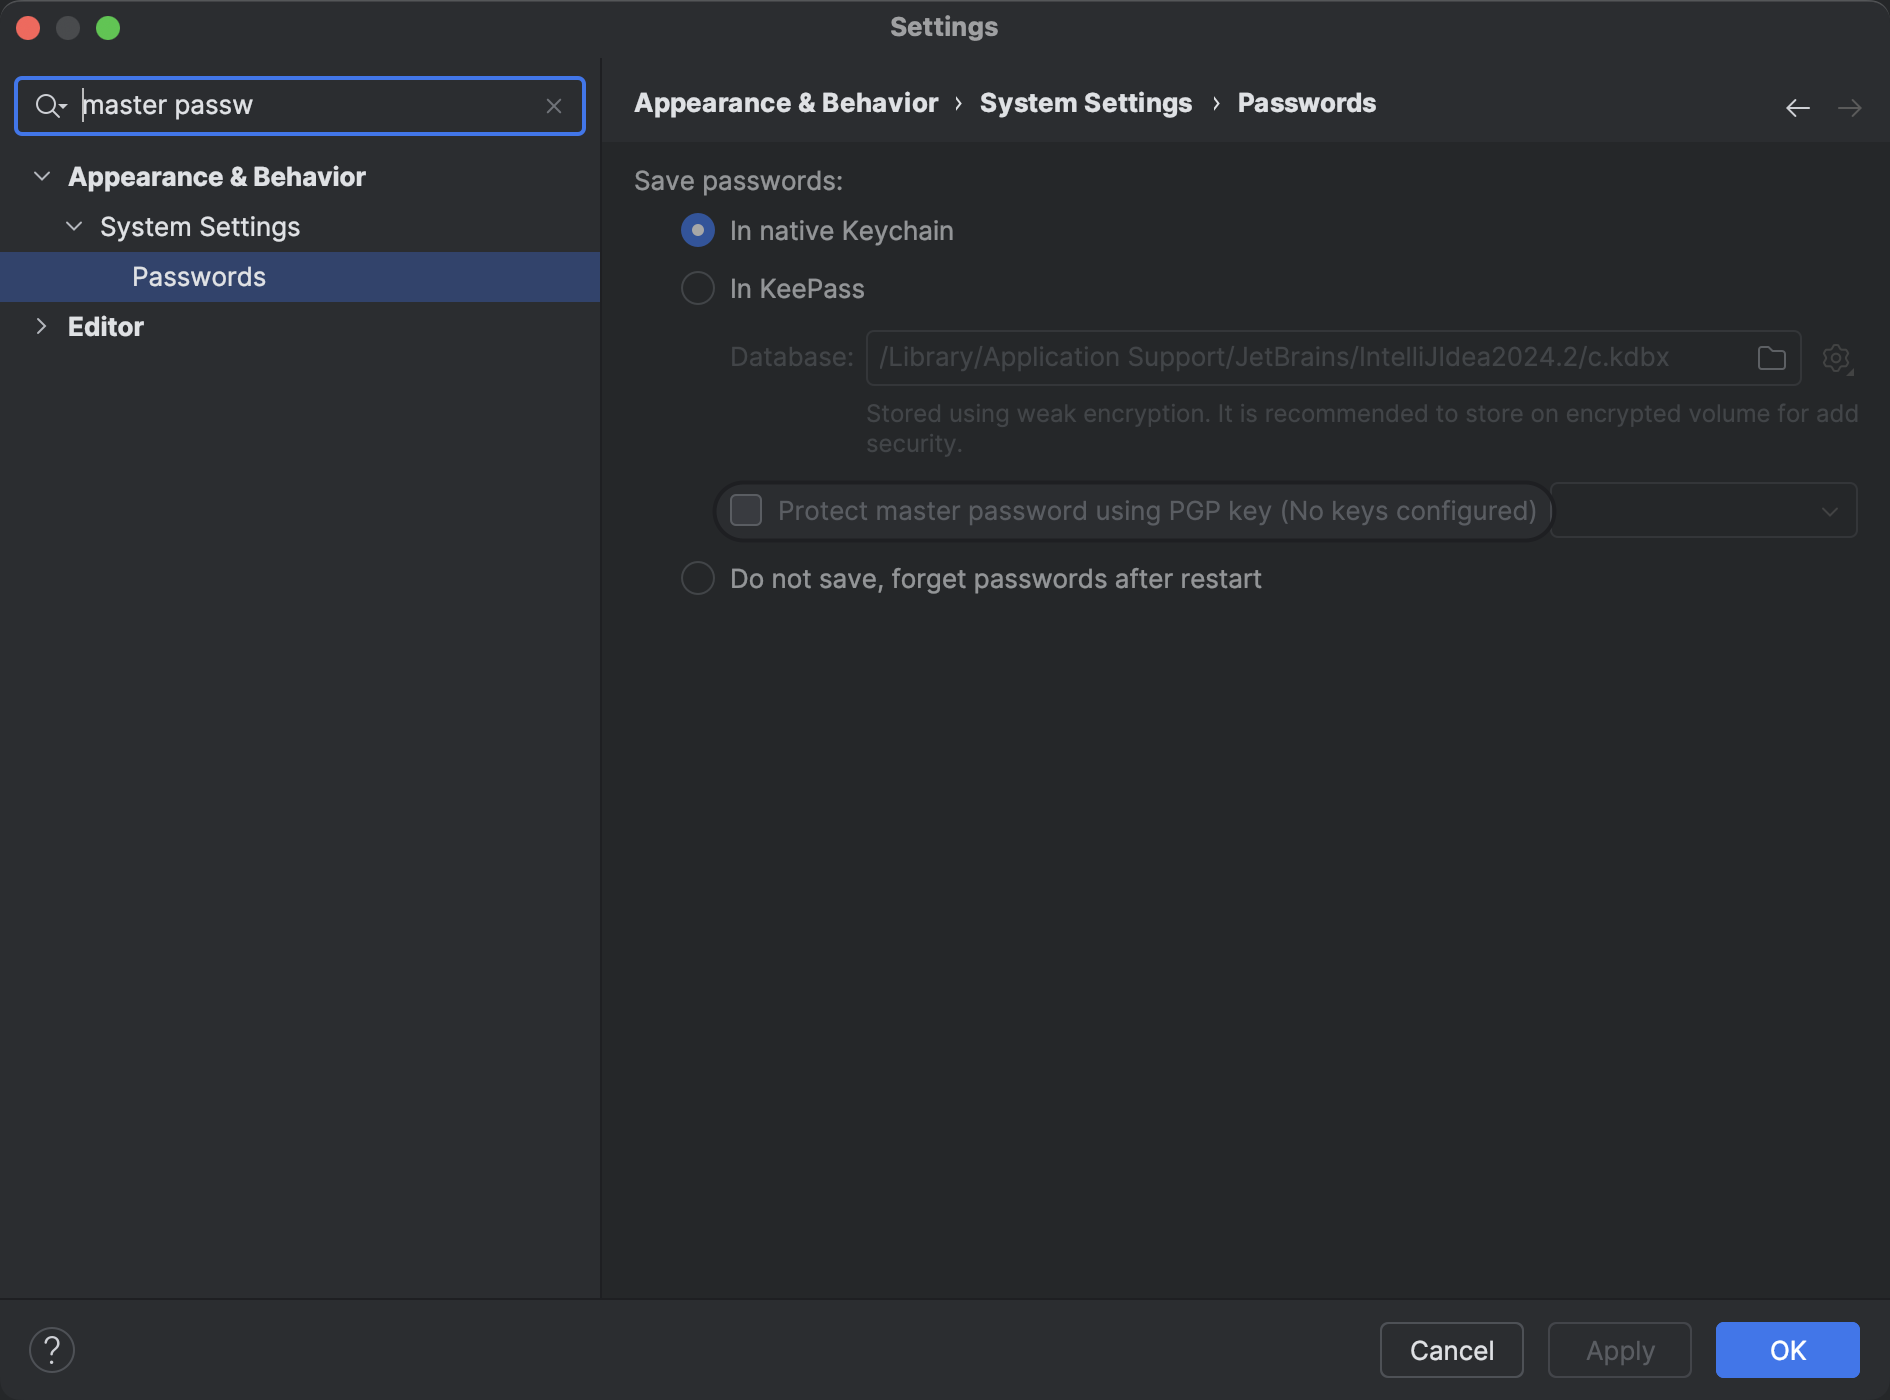Choose Do not save, forget passwords after restart
Viewport: 1890px width, 1400px height.
tap(697, 578)
